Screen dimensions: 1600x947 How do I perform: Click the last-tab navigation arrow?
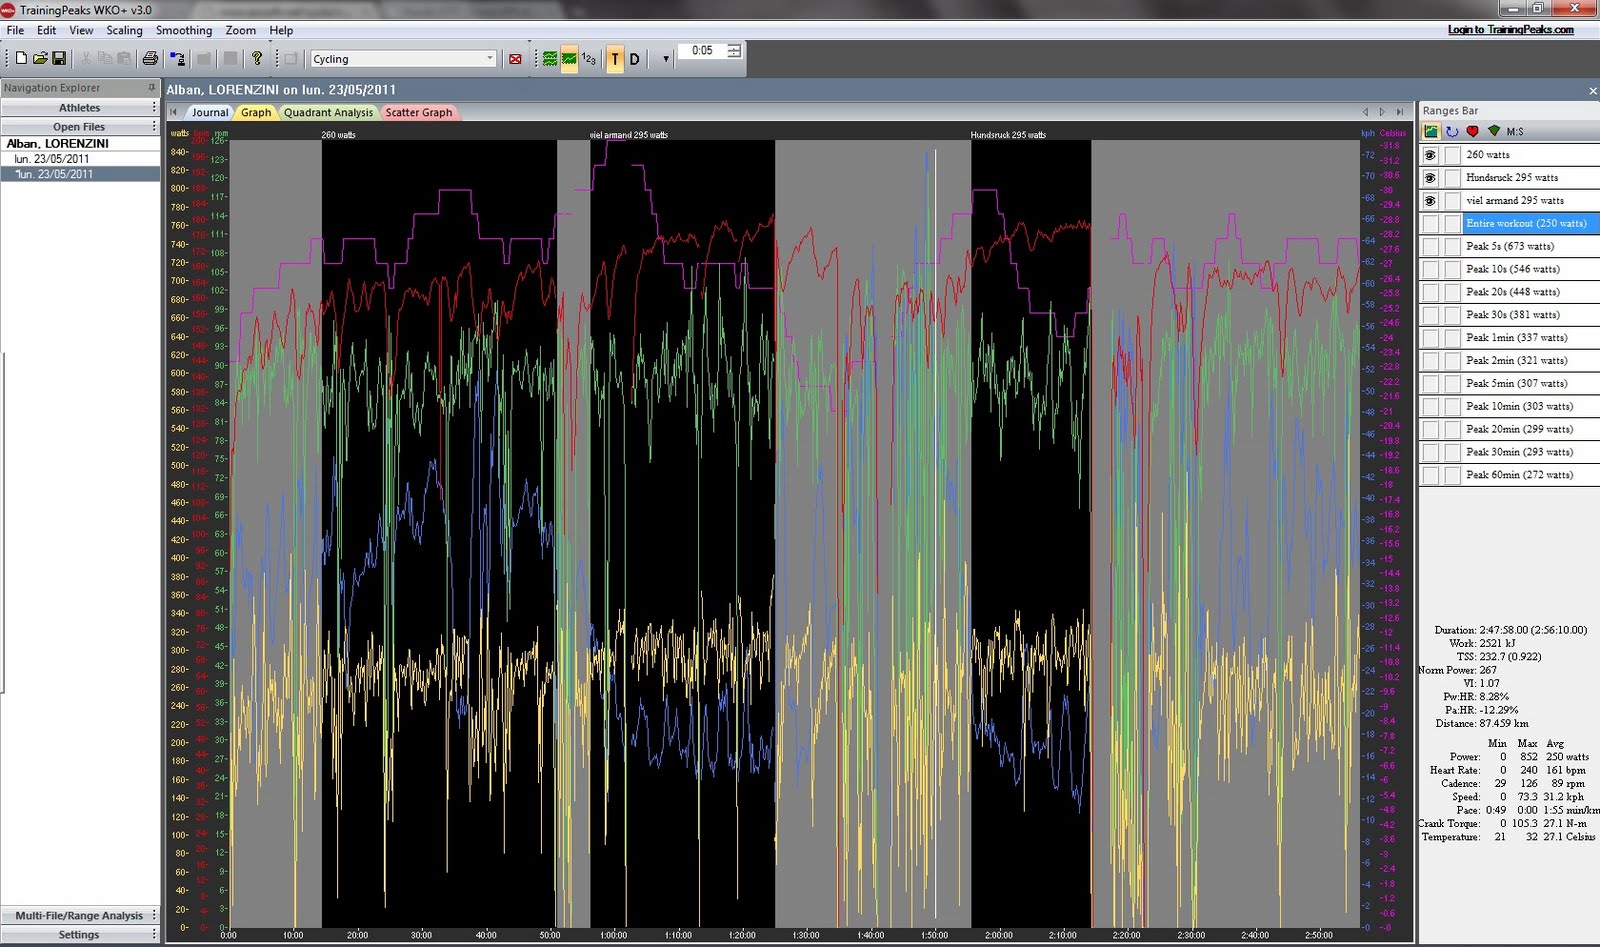pyautogui.click(x=1400, y=112)
